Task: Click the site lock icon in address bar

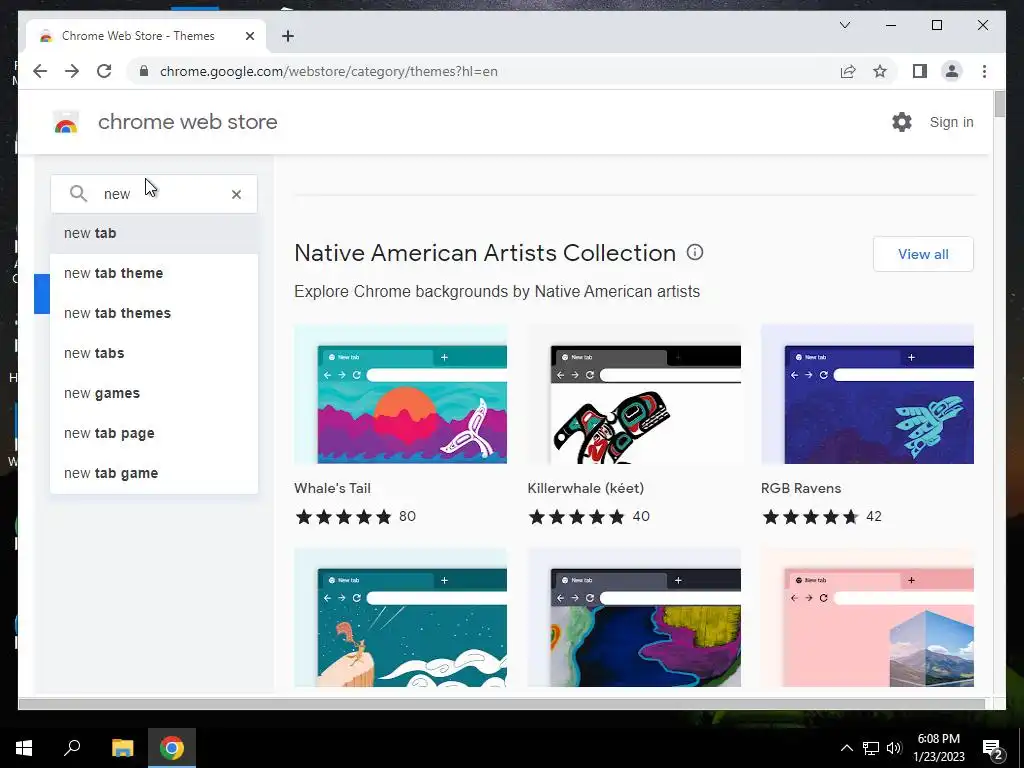Action: pos(144,71)
